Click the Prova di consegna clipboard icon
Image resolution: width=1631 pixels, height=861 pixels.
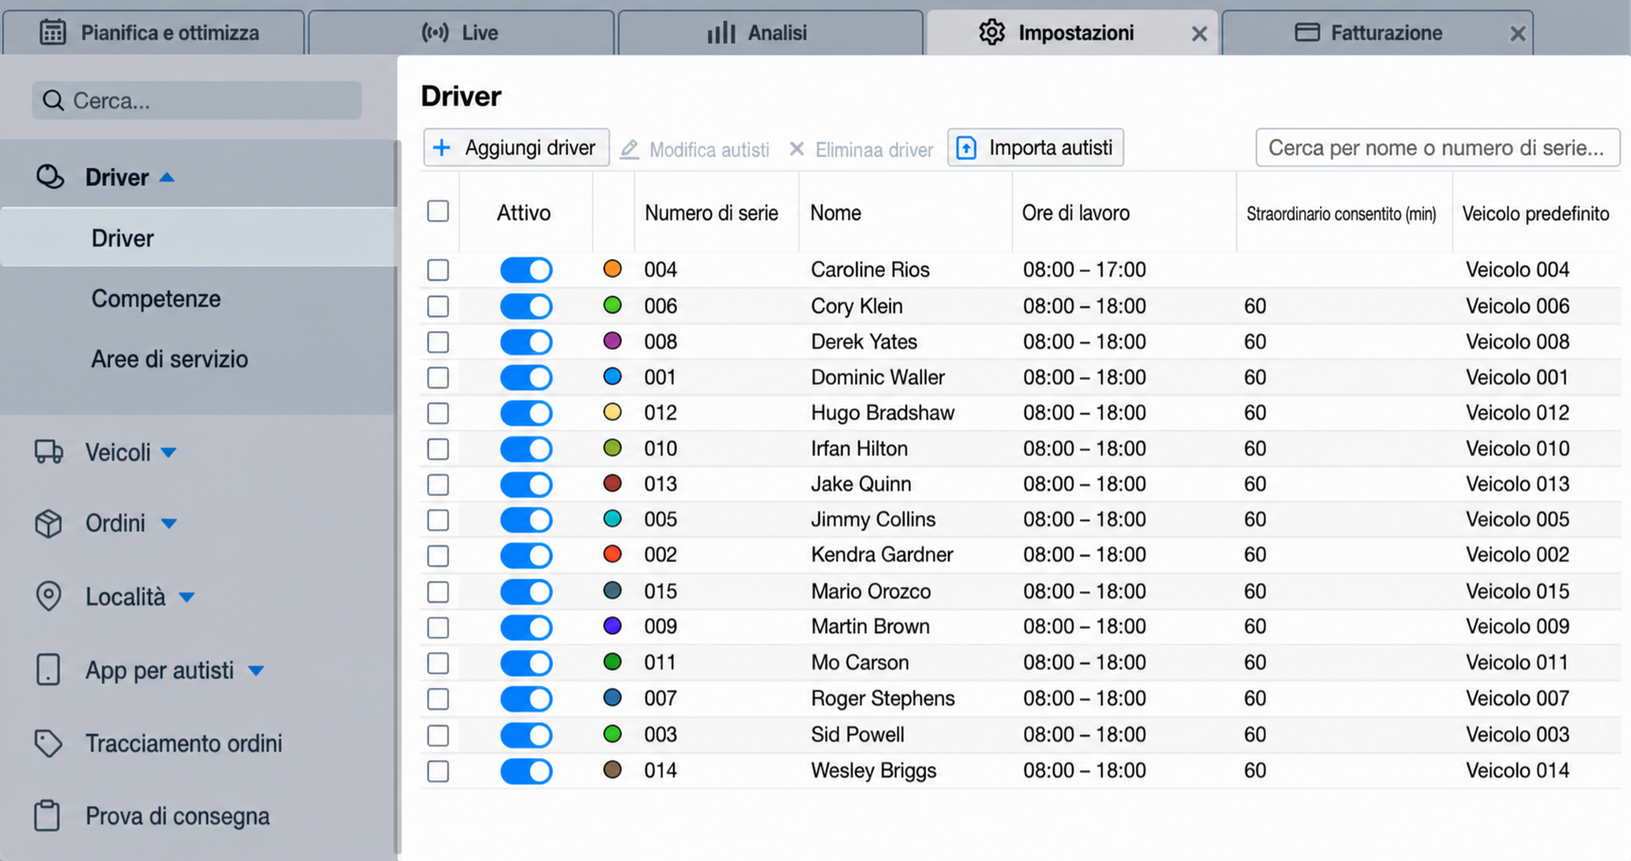(47, 815)
